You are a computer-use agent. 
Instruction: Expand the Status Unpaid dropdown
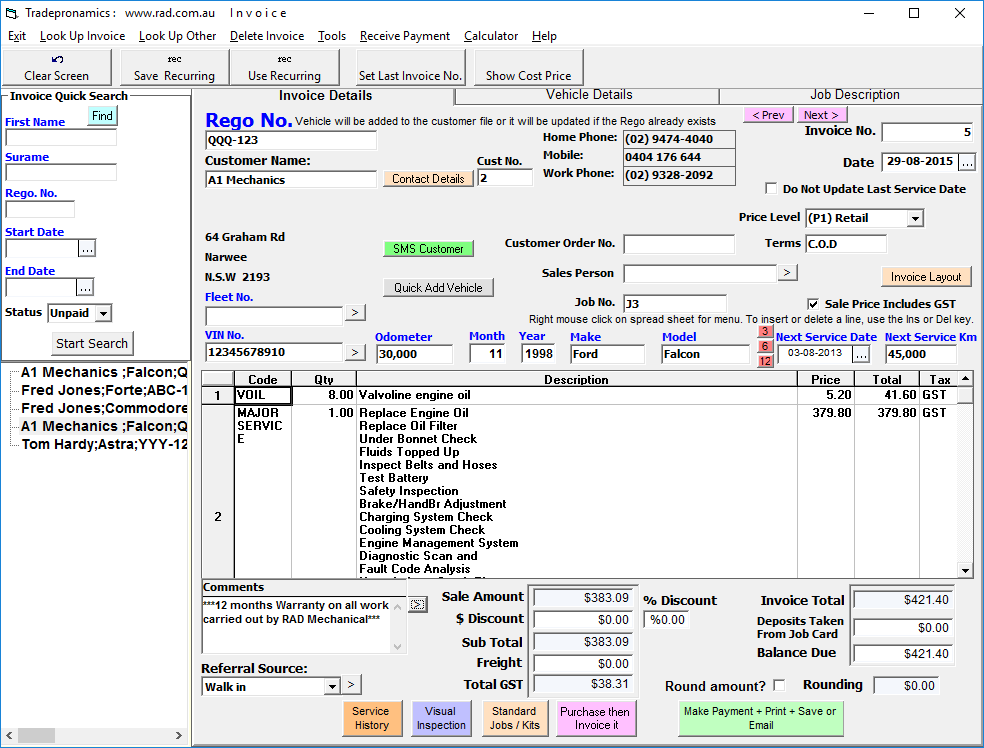104,313
